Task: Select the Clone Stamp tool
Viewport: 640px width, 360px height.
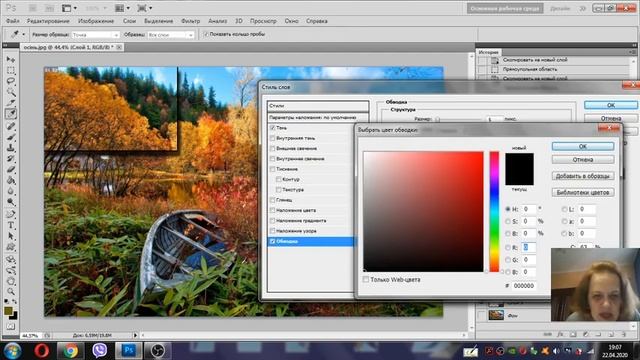Action: click(11, 148)
